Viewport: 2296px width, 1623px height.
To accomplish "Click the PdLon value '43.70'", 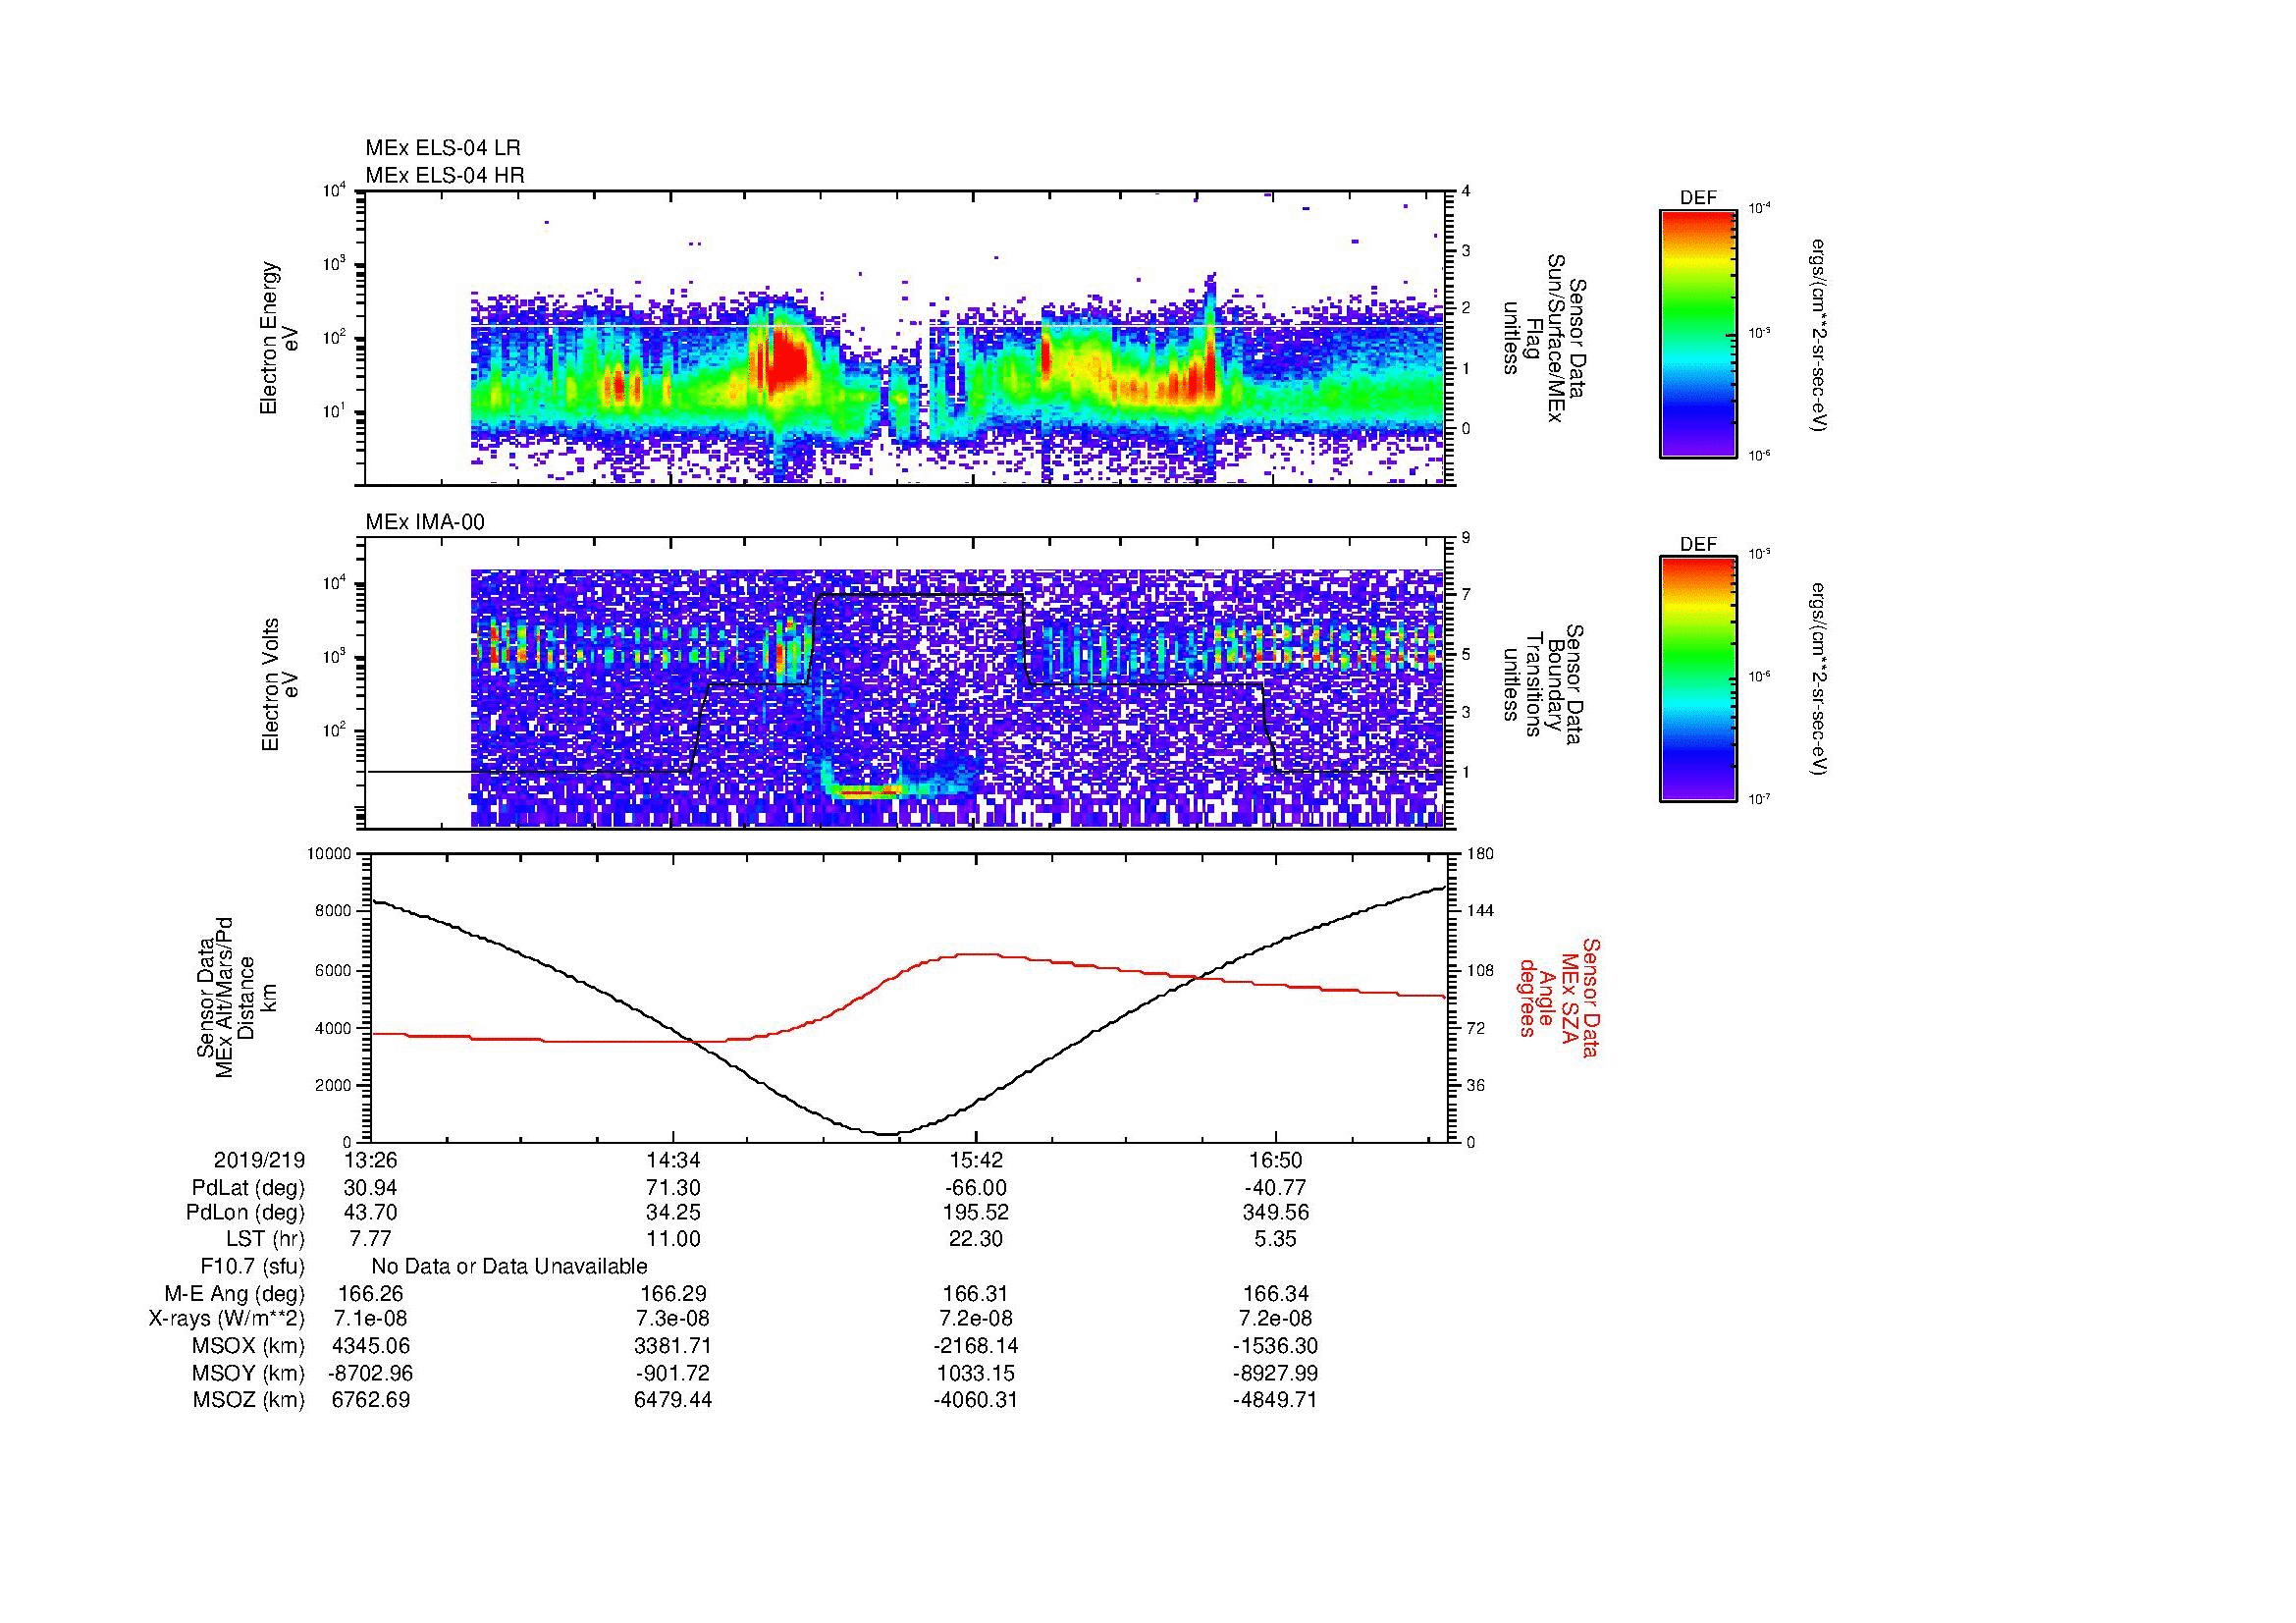I will coord(370,1213).
